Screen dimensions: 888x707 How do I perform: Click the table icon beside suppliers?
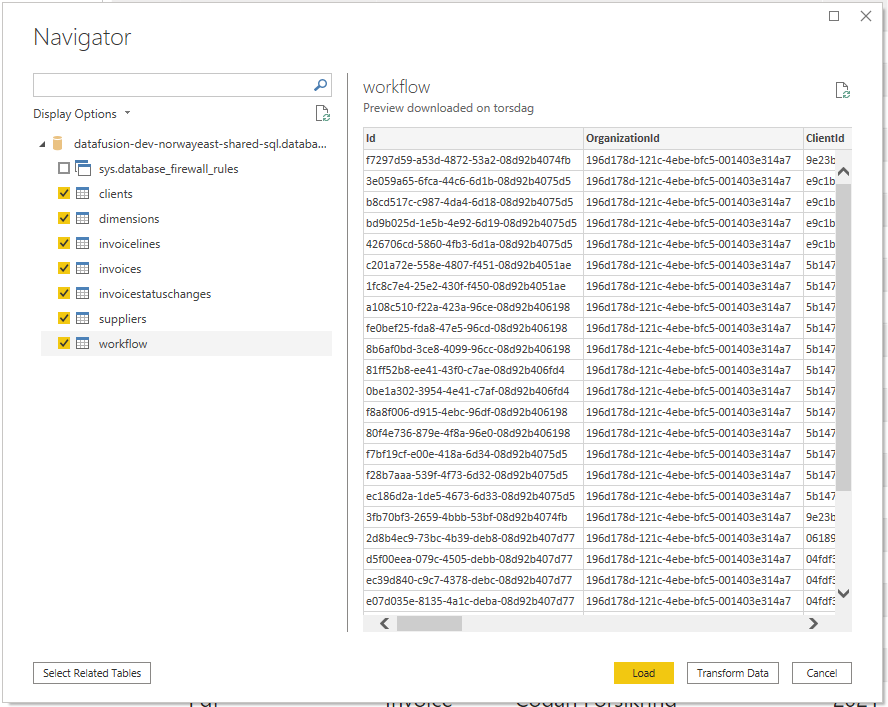(x=83, y=319)
